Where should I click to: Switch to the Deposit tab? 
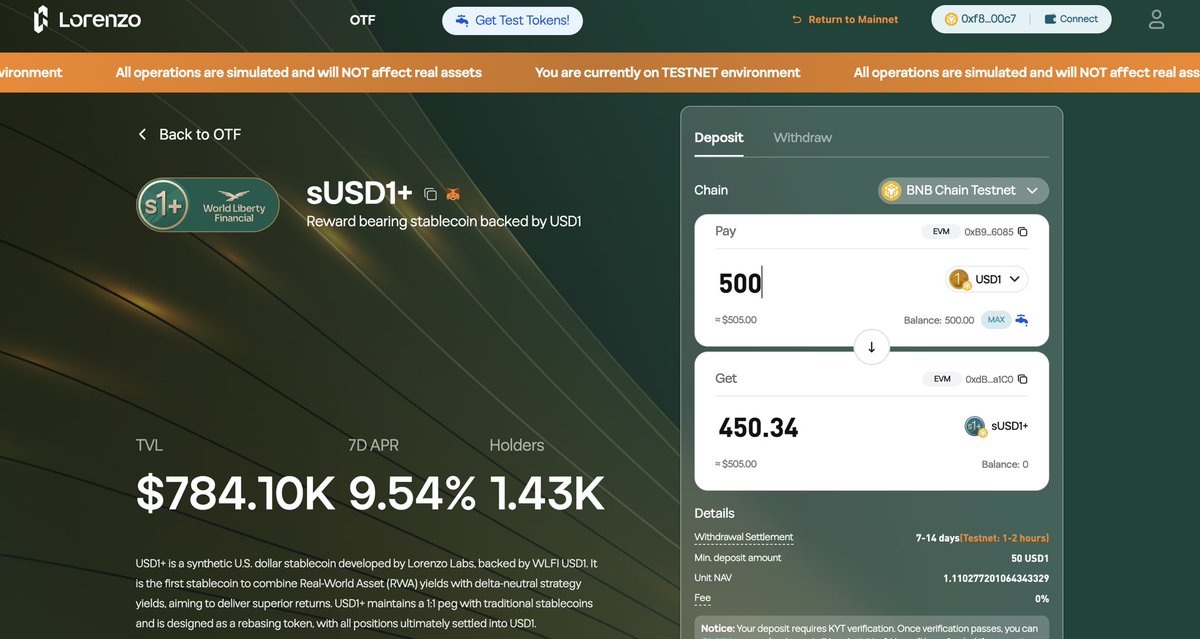(x=719, y=137)
